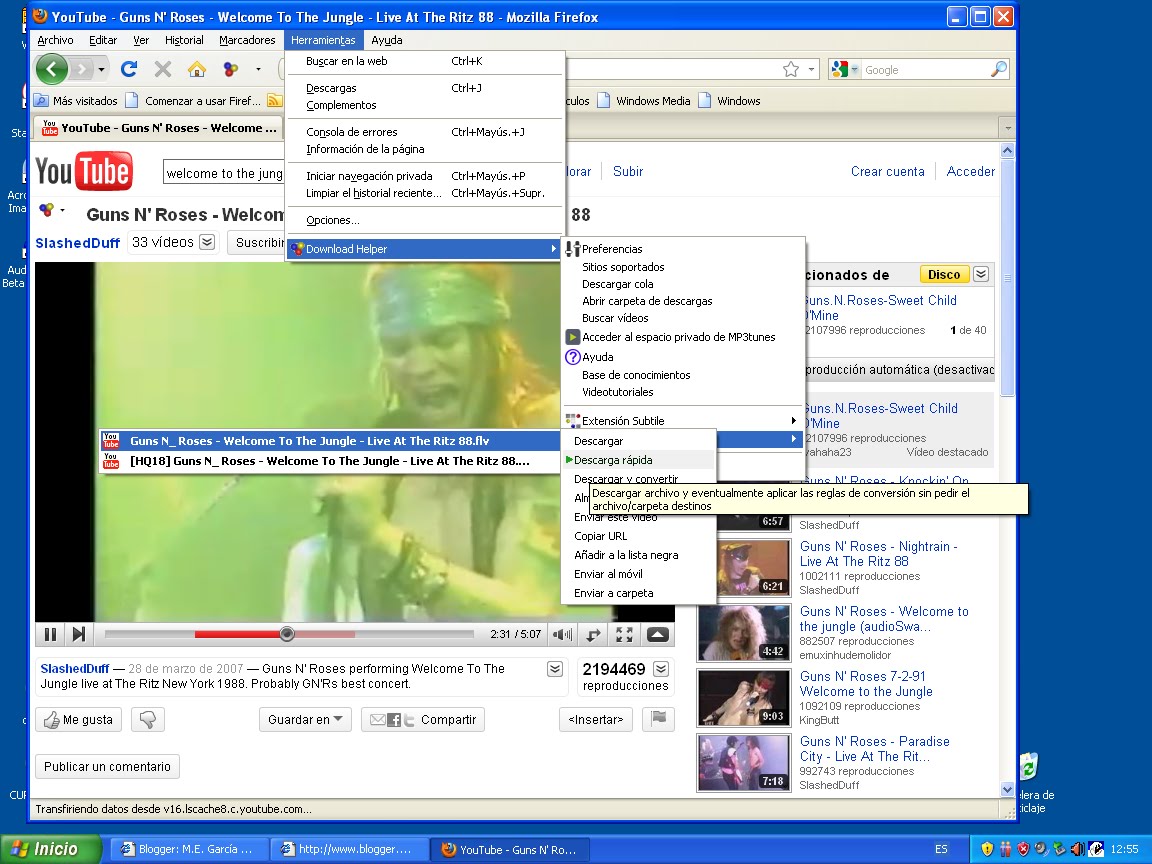The height and width of the screenshot is (864, 1152).
Task: Click the ES language indicator in taskbar
Action: [x=941, y=849]
